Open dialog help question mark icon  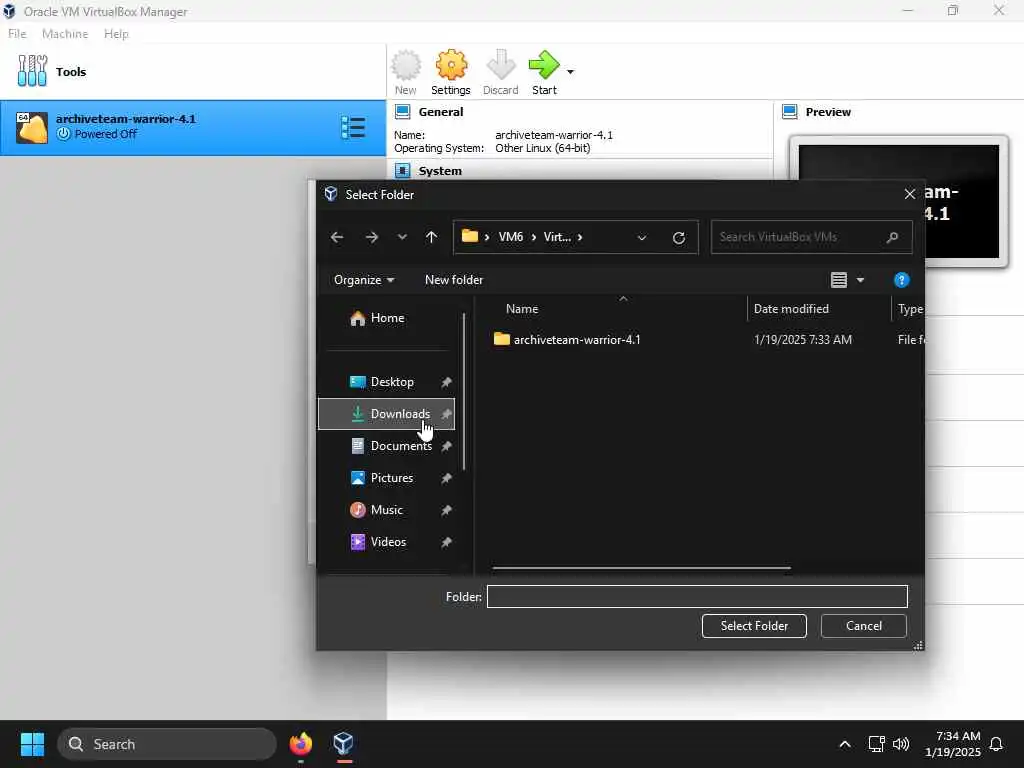point(901,280)
